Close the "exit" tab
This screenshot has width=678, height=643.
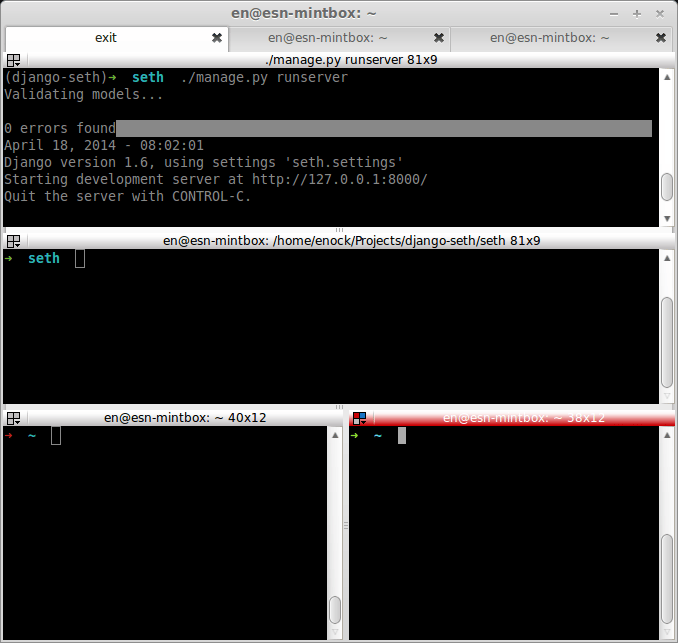217,38
